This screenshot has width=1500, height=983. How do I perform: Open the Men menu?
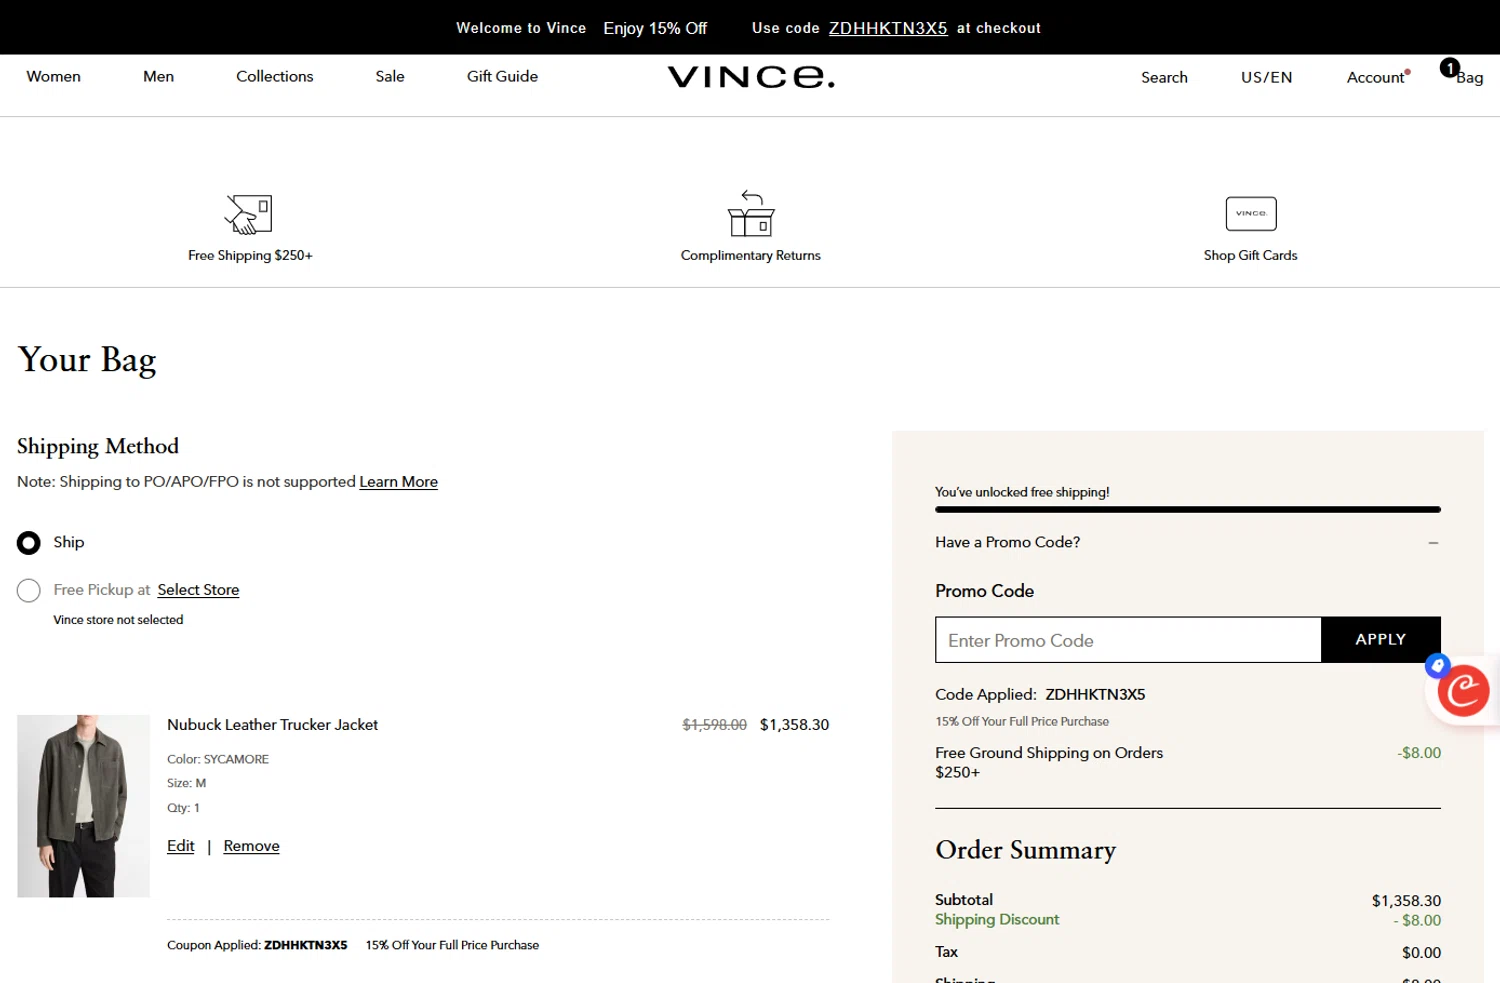point(158,76)
